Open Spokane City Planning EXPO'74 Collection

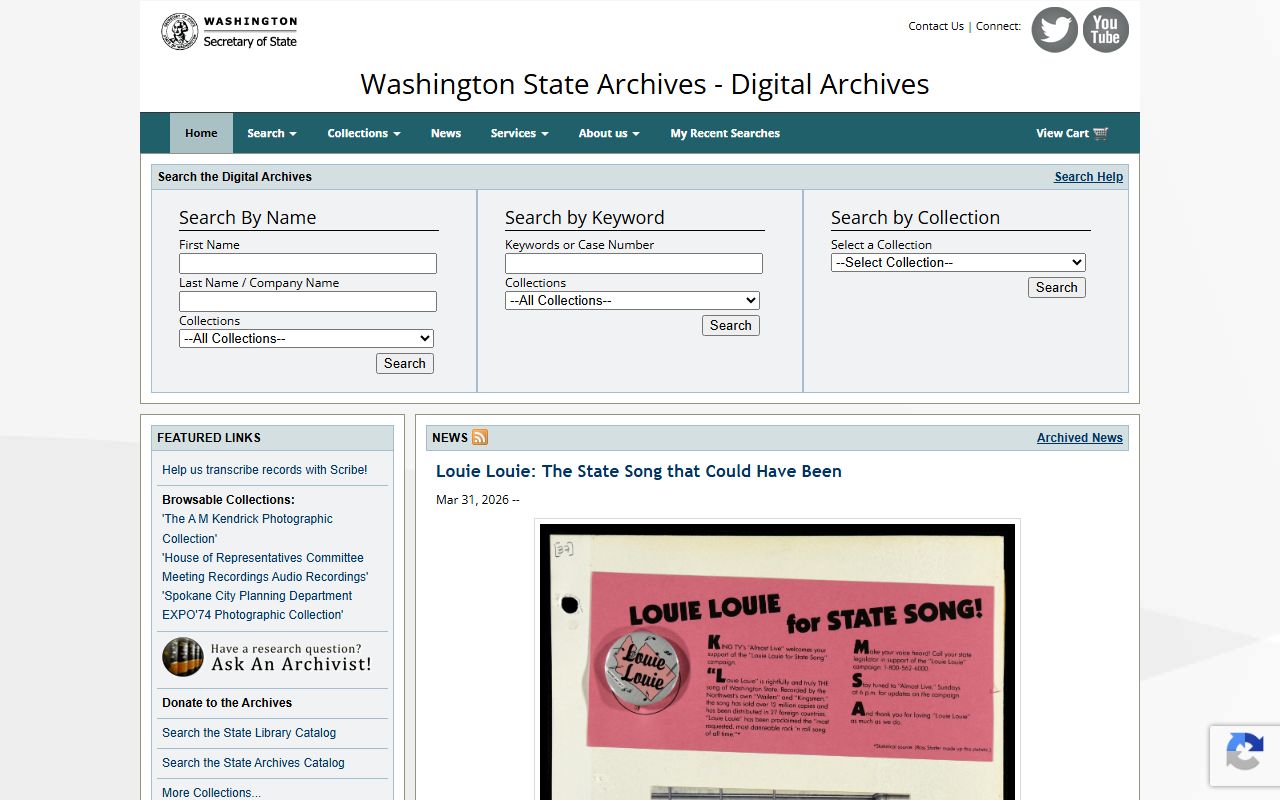(257, 605)
